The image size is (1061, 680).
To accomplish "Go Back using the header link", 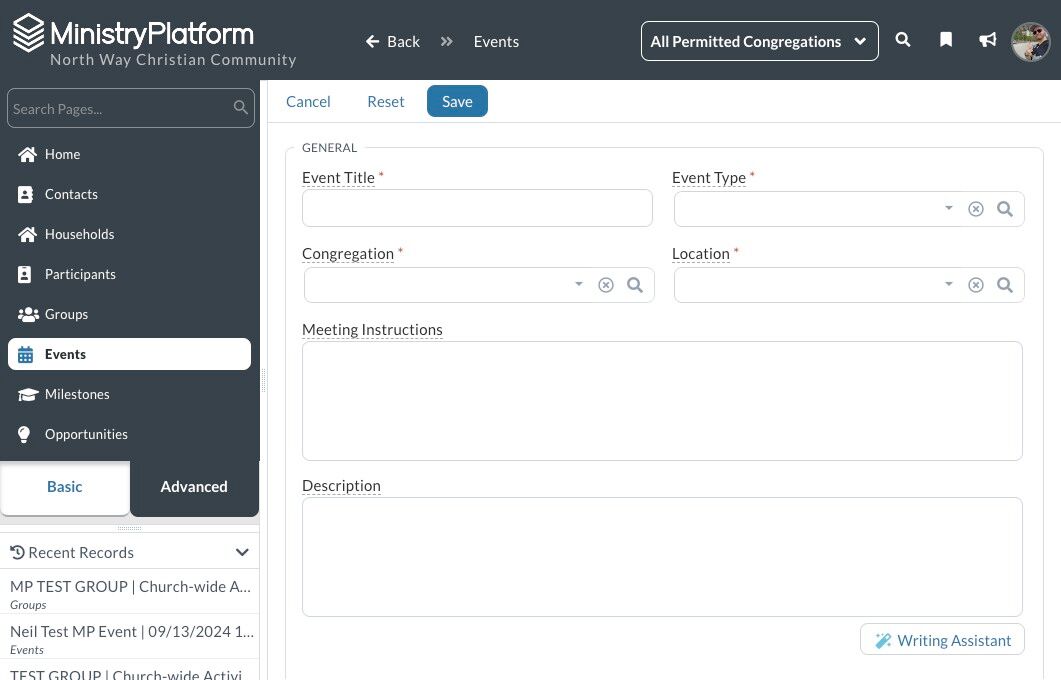I will coord(392,41).
